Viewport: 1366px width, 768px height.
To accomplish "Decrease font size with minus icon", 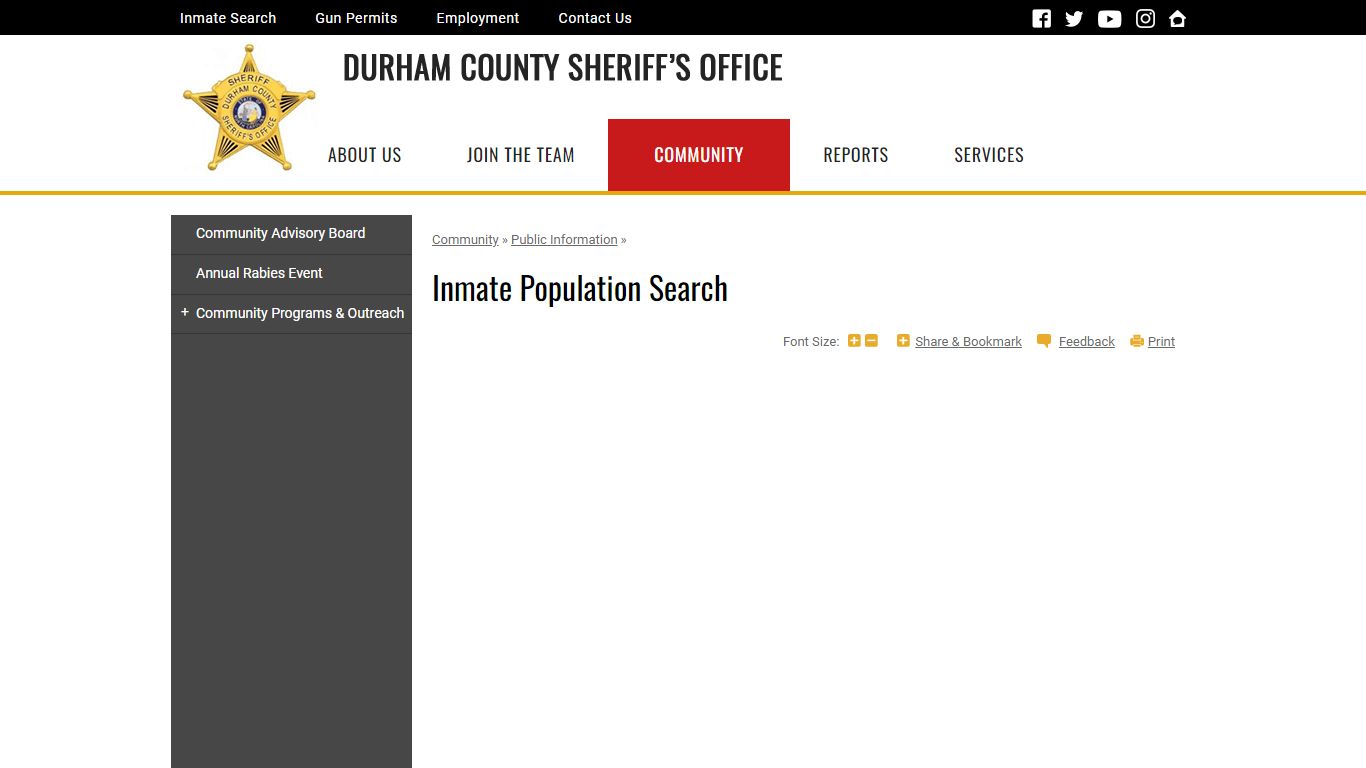I will (x=871, y=341).
